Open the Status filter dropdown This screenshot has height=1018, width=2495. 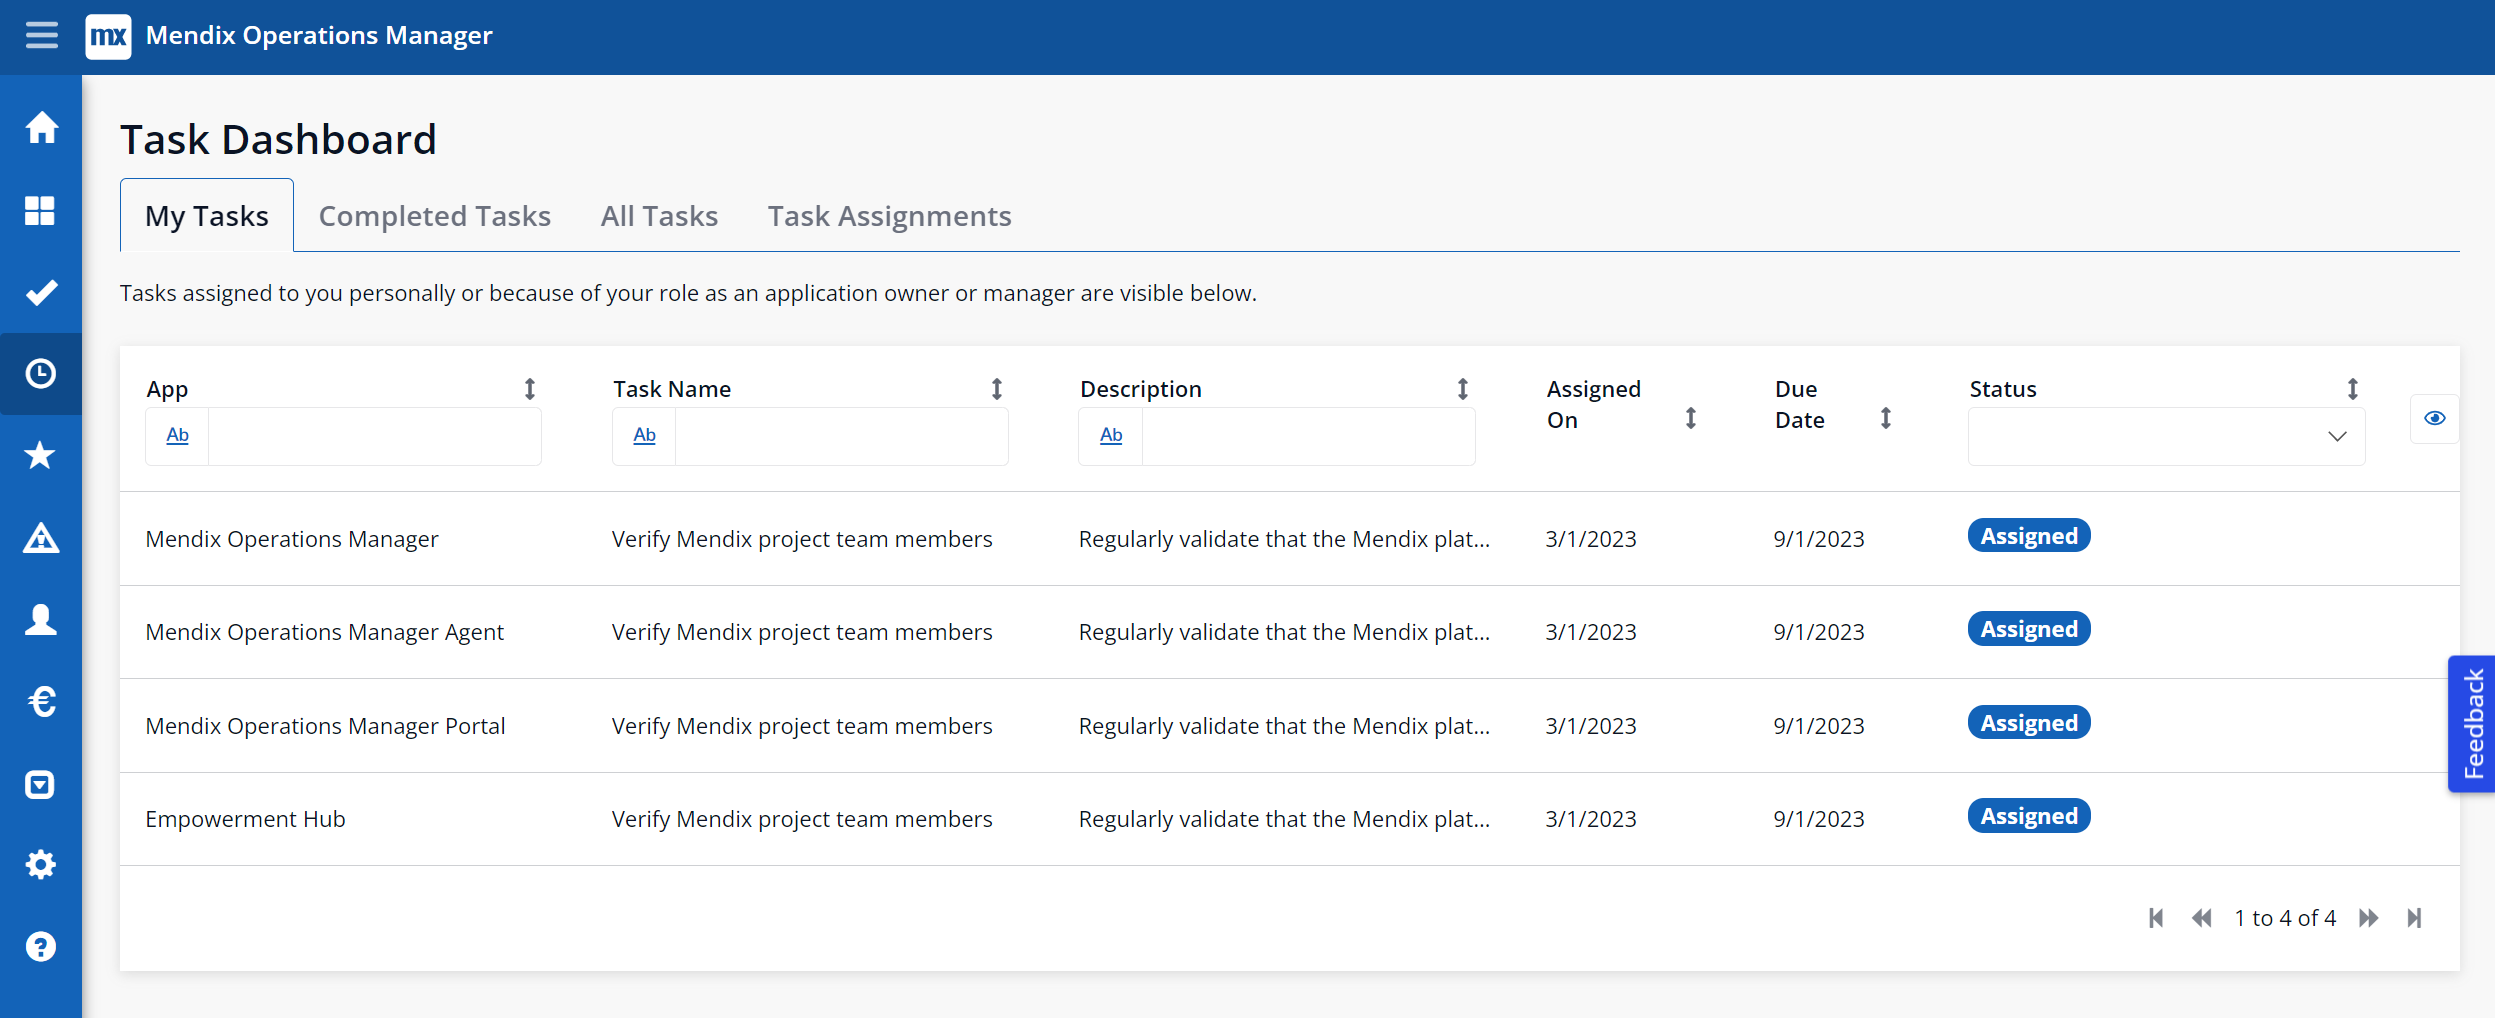2167,436
